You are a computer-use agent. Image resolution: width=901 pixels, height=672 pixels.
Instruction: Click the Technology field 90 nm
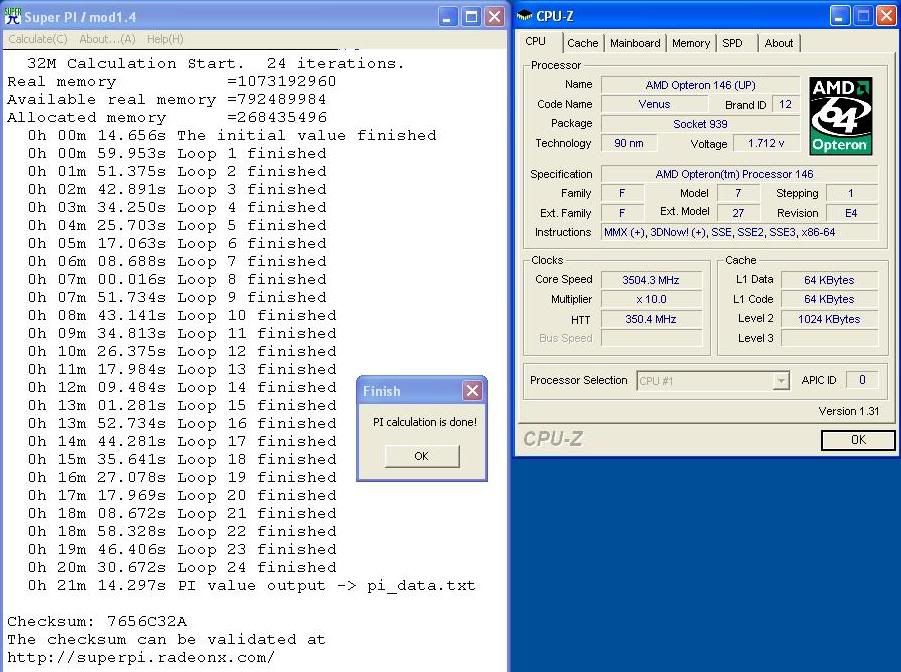pyautogui.click(x=629, y=143)
